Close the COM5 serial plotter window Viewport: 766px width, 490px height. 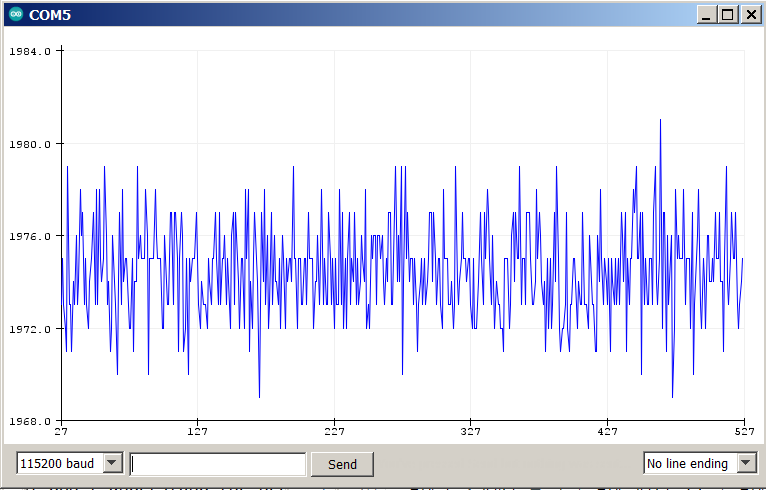(748, 14)
